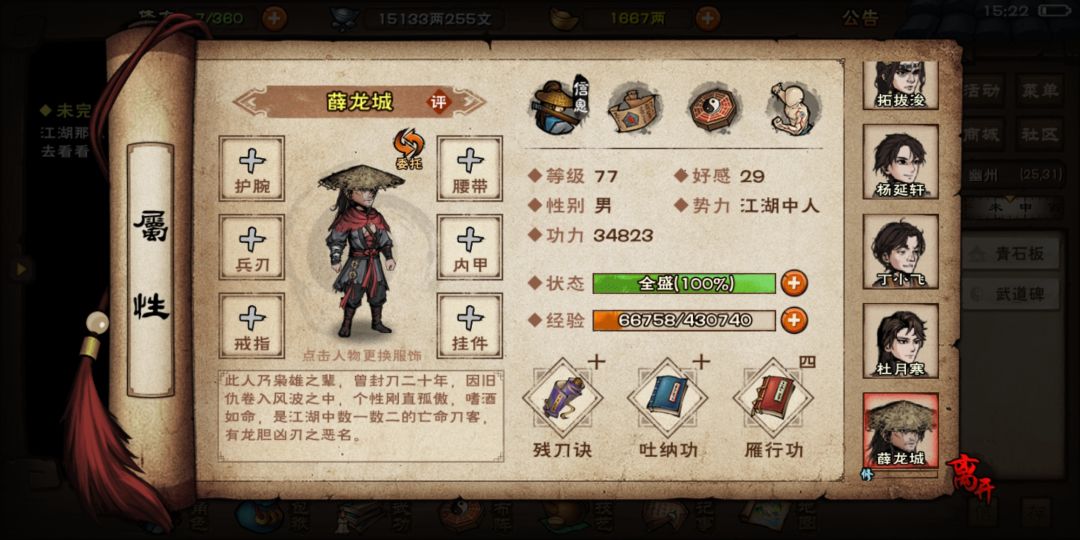
Task: Switch to previous character with left arrow
Action: point(247,103)
